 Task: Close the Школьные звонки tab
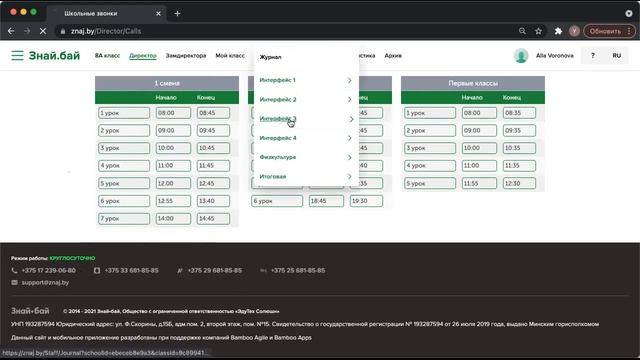point(158,13)
